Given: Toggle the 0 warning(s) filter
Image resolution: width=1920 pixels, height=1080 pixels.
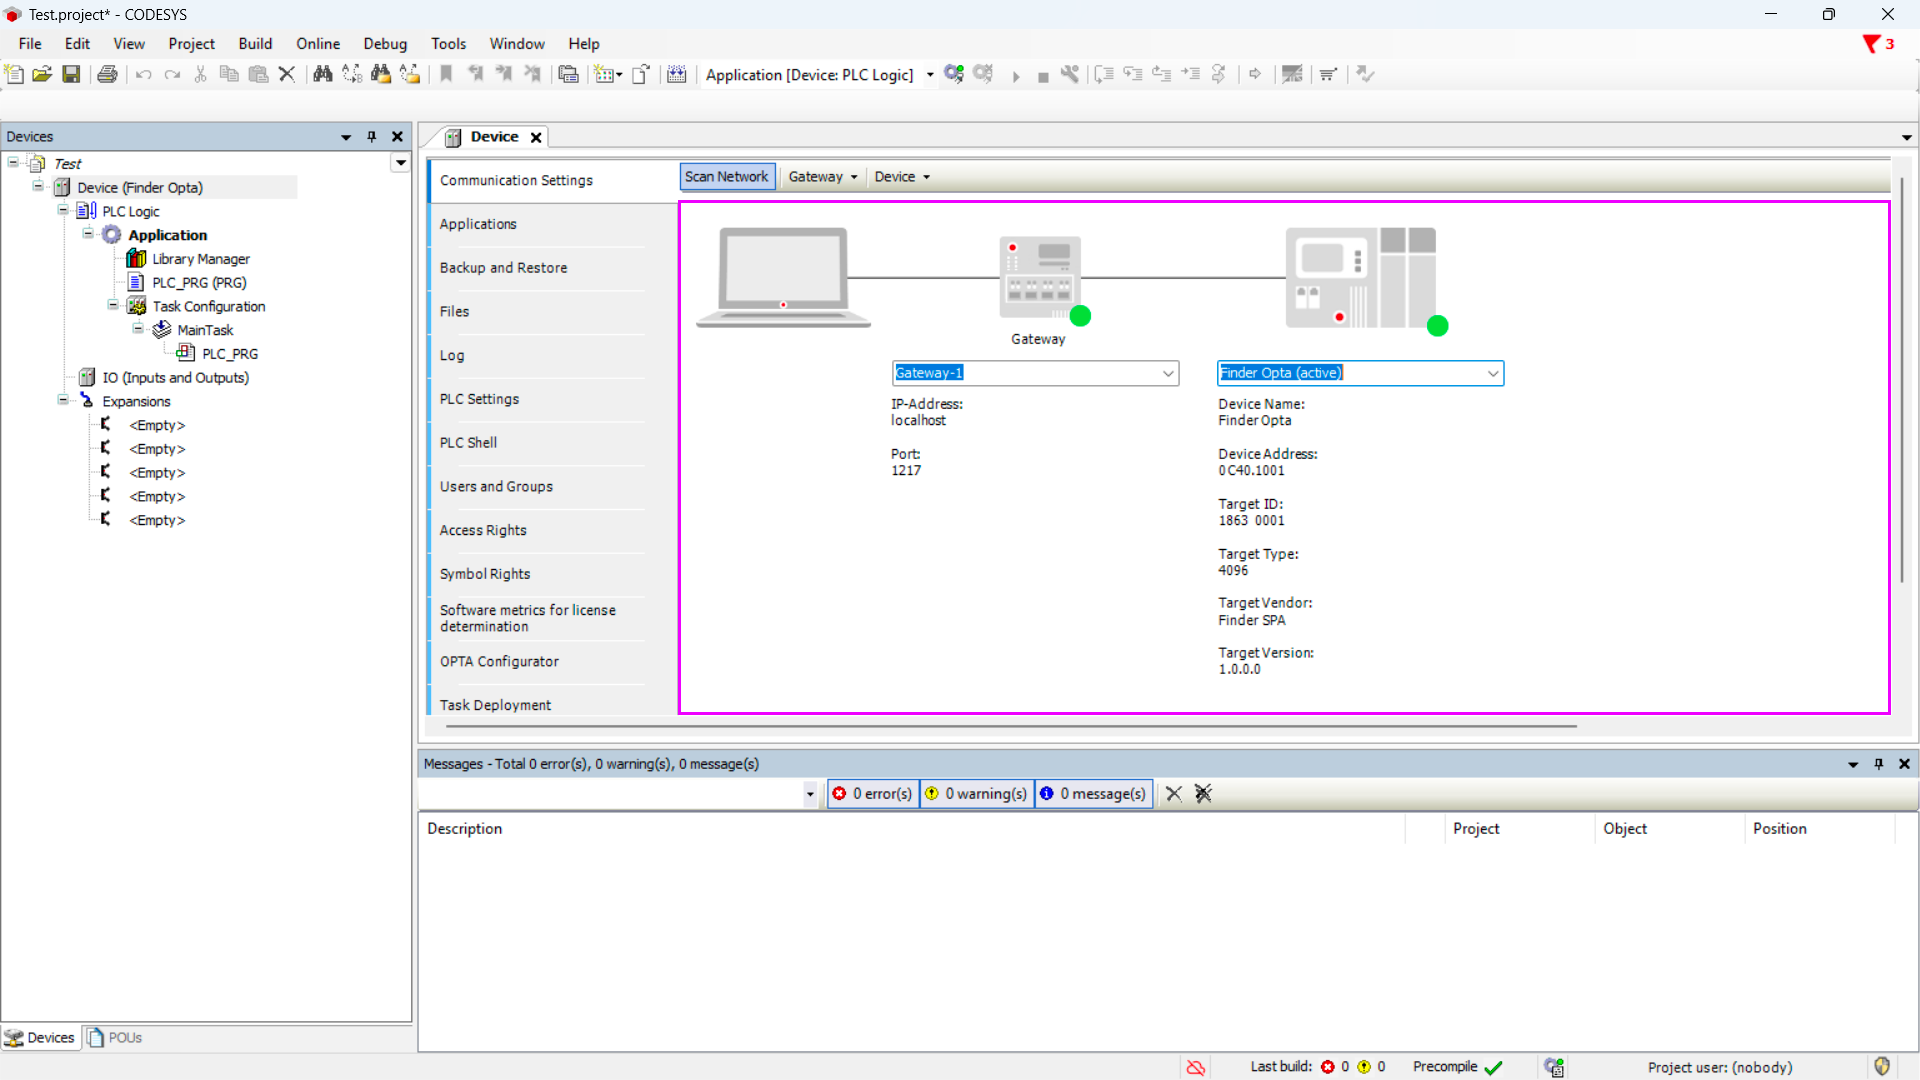Looking at the screenshot, I should [x=976, y=793].
